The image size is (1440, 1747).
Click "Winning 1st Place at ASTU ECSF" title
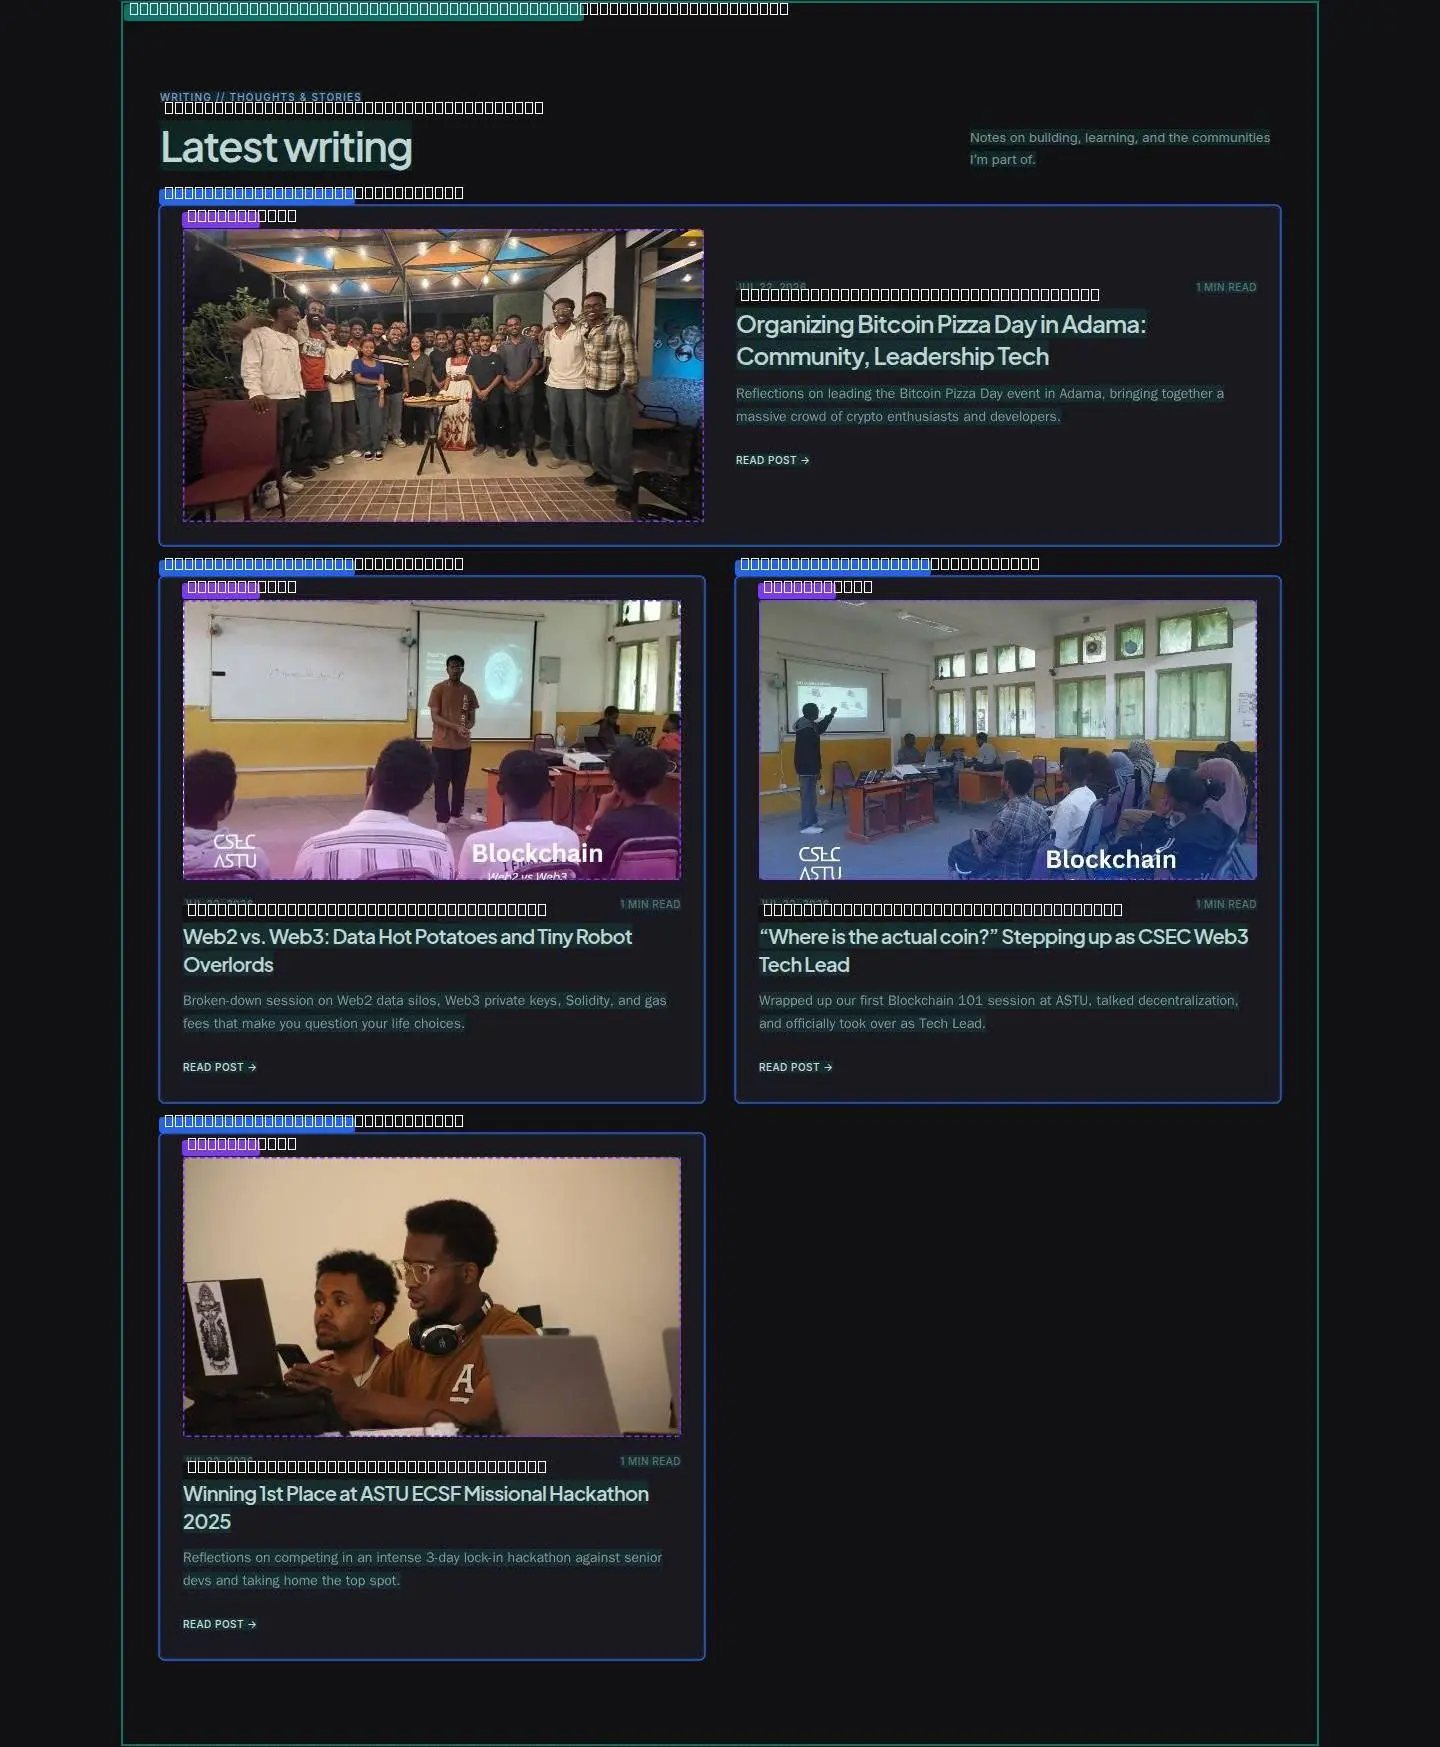point(416,1507)
